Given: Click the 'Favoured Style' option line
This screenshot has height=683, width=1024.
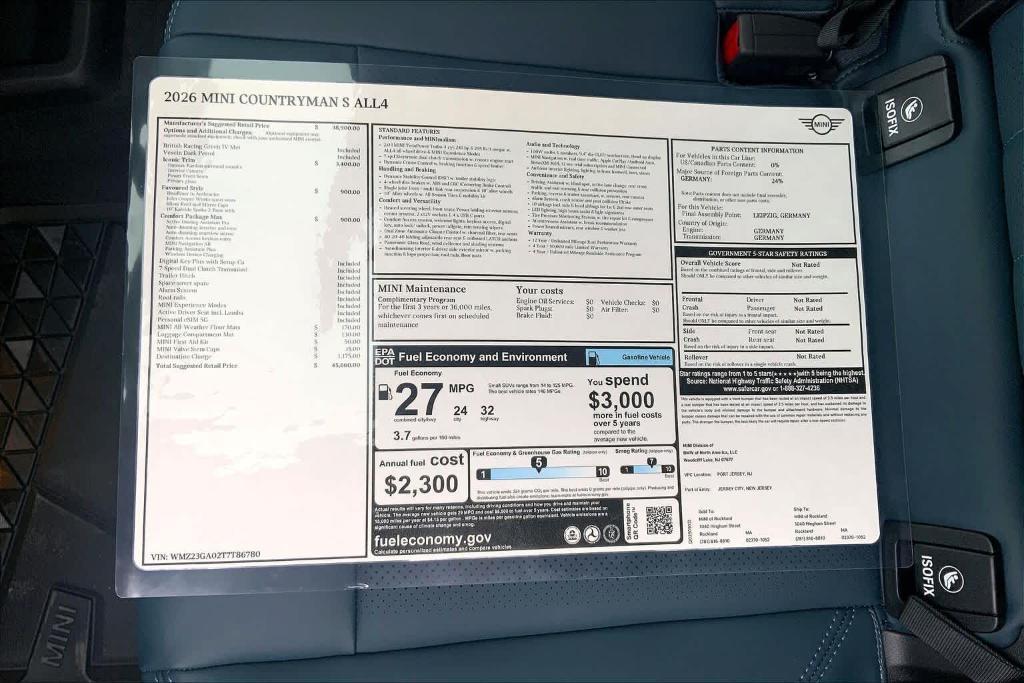Looking at the screenshot, I should (x=182, y=188).
